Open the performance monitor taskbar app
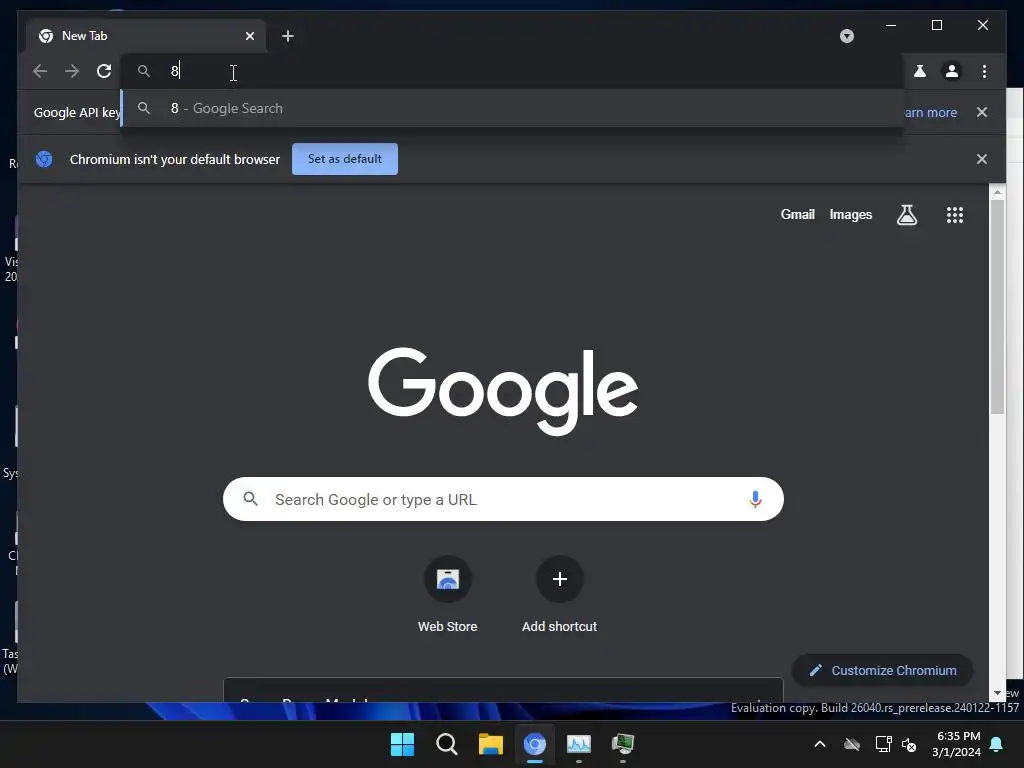Screen dimensions: 1024x768 pos(579,744)
